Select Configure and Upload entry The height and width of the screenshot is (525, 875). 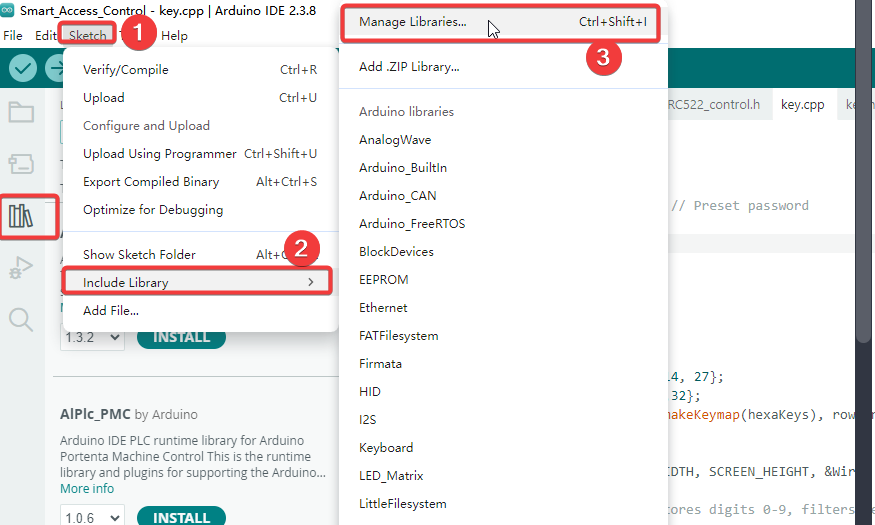(x=200, y=126)
